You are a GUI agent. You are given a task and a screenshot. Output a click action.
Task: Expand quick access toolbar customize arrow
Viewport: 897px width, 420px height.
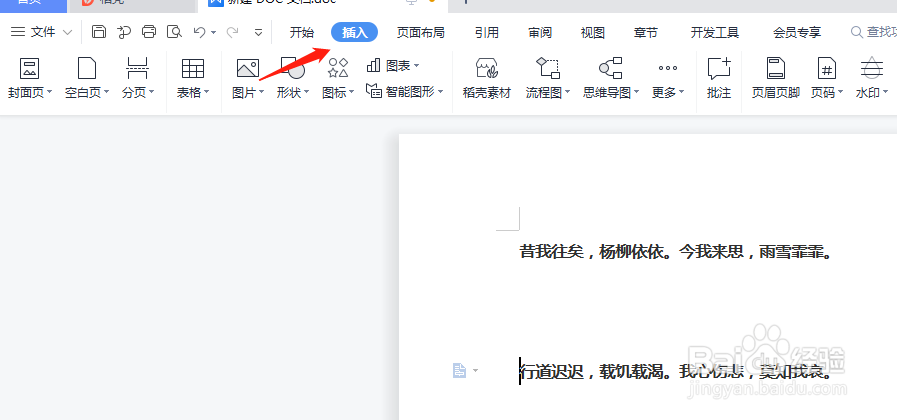pyautogui.click(x=259, y=33)
